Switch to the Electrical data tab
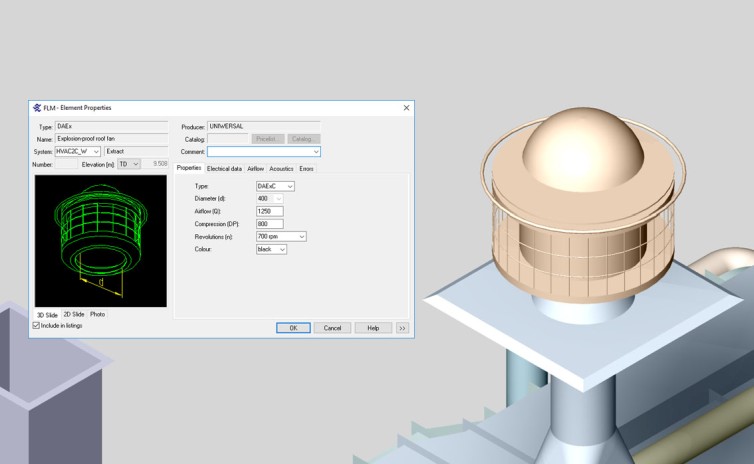 click(x=224, y=168)
